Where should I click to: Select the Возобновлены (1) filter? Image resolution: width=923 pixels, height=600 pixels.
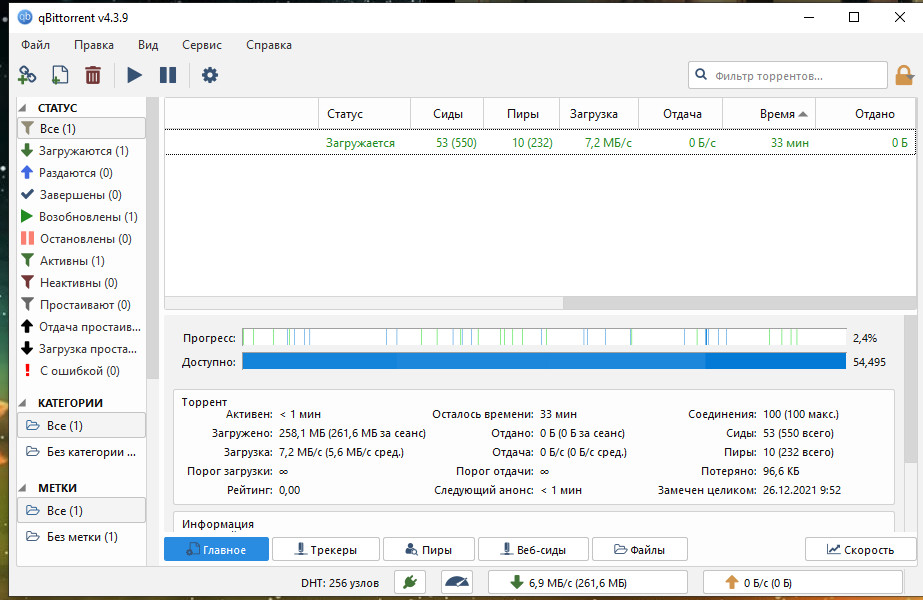click(x=82, y=217)
